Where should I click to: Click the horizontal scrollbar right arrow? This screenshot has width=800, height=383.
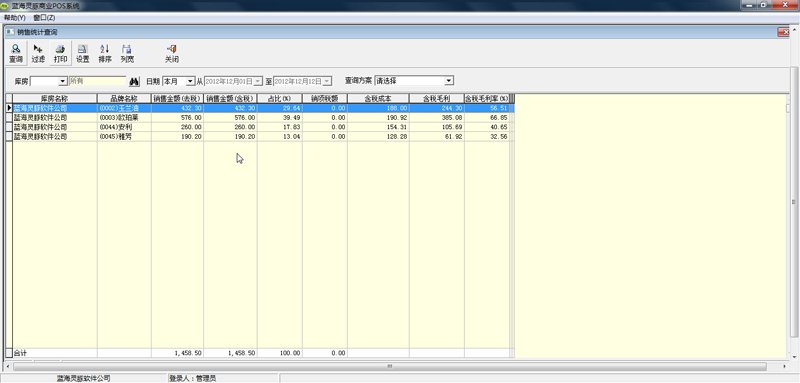(x=784, y=367)
